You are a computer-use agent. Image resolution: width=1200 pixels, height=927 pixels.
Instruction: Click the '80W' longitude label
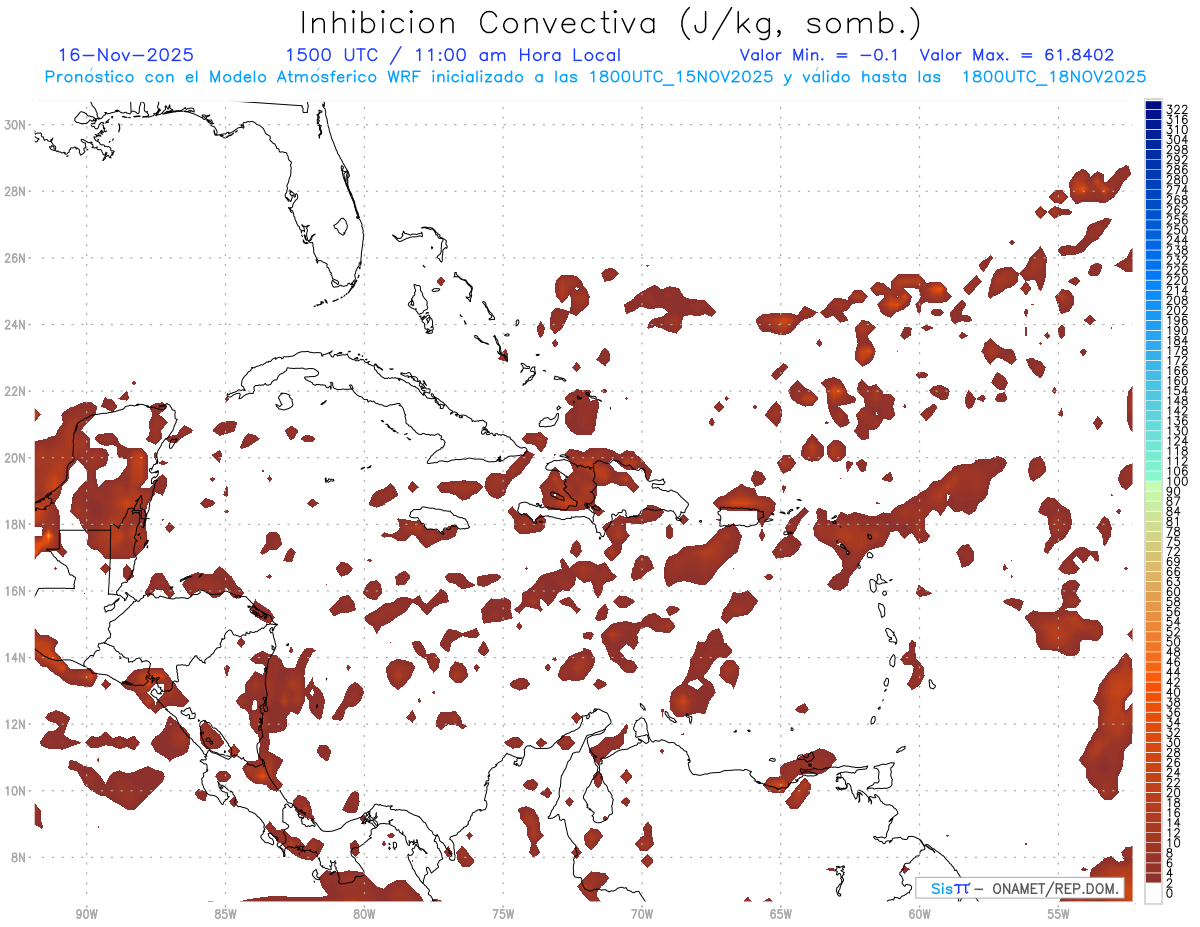coord(364,914)
